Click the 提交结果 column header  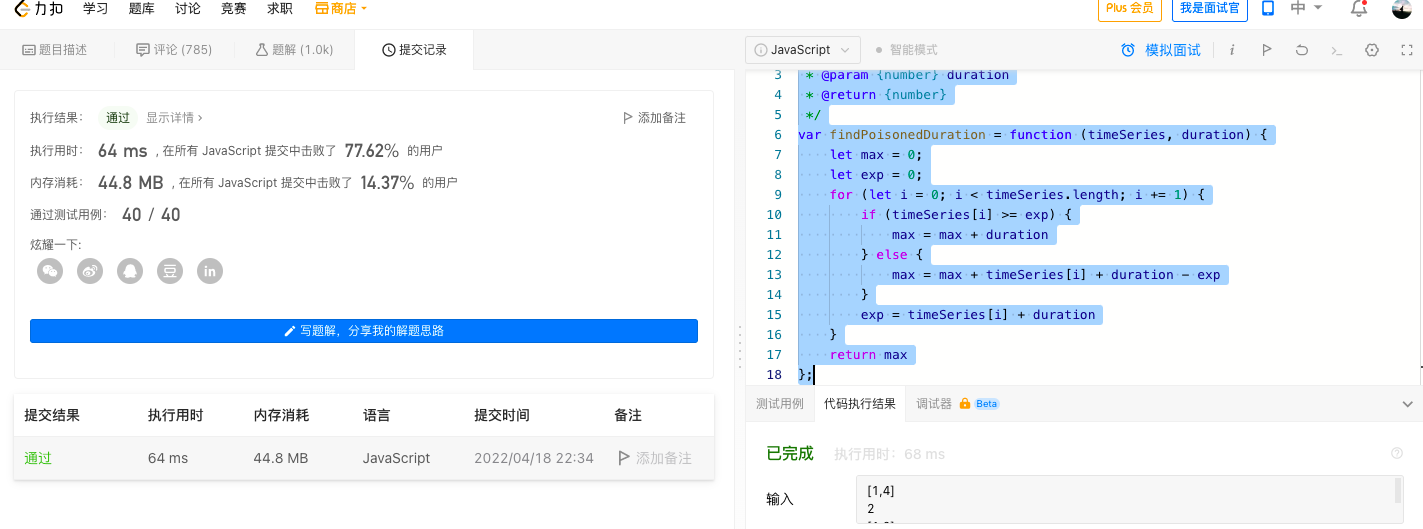(x=52, y=415)
